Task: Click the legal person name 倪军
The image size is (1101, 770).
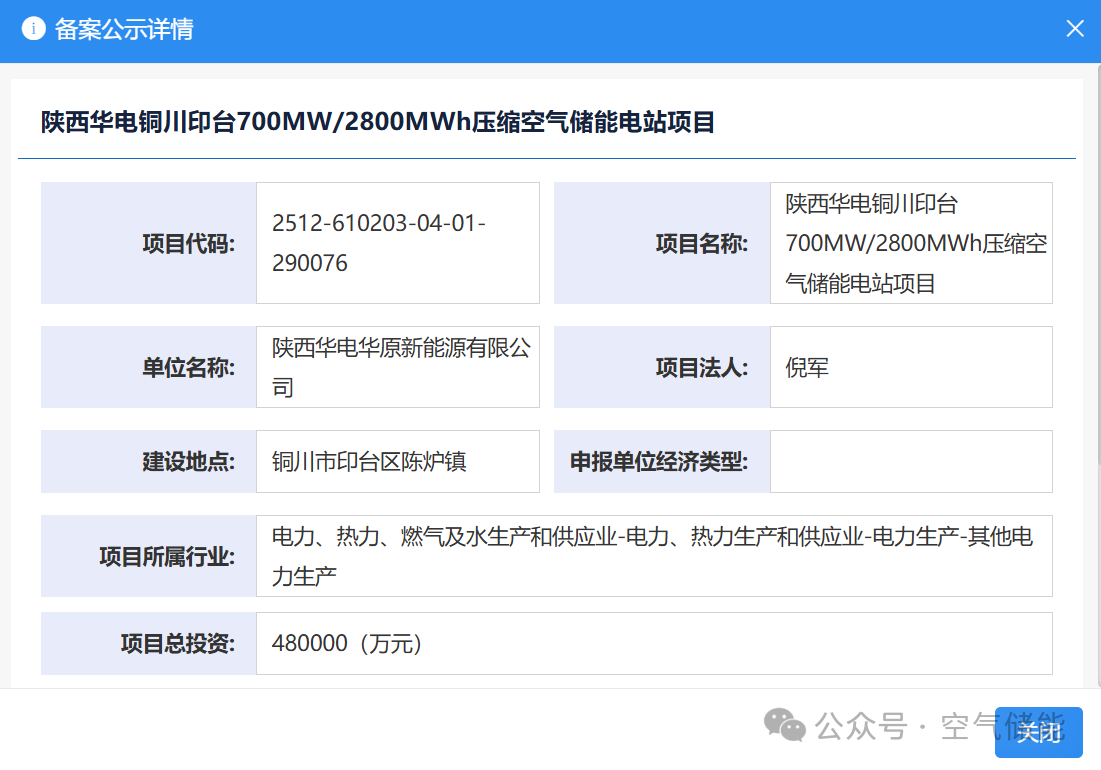Action: coord(807,367)
